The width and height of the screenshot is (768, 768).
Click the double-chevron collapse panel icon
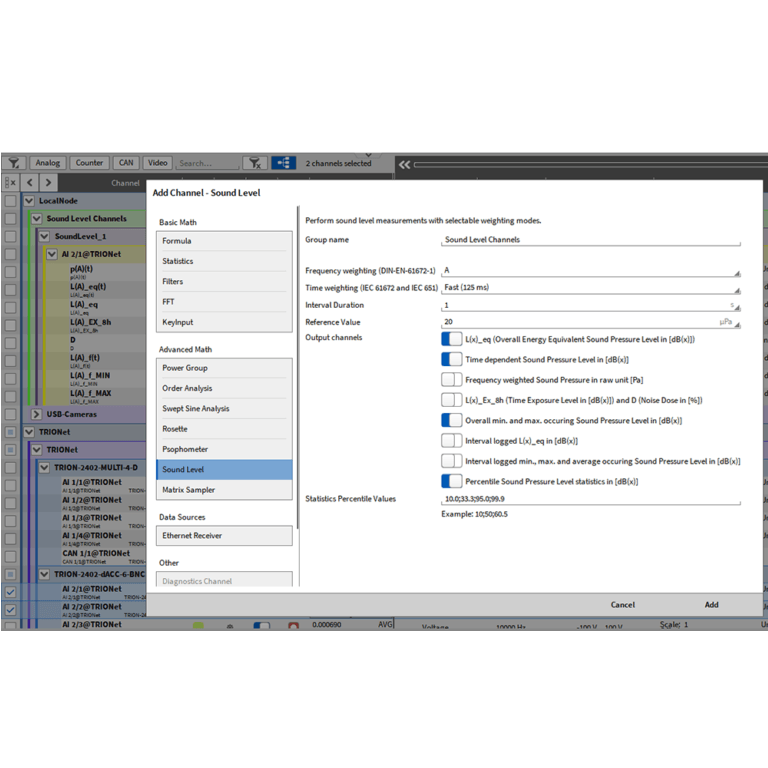point(404,164)
